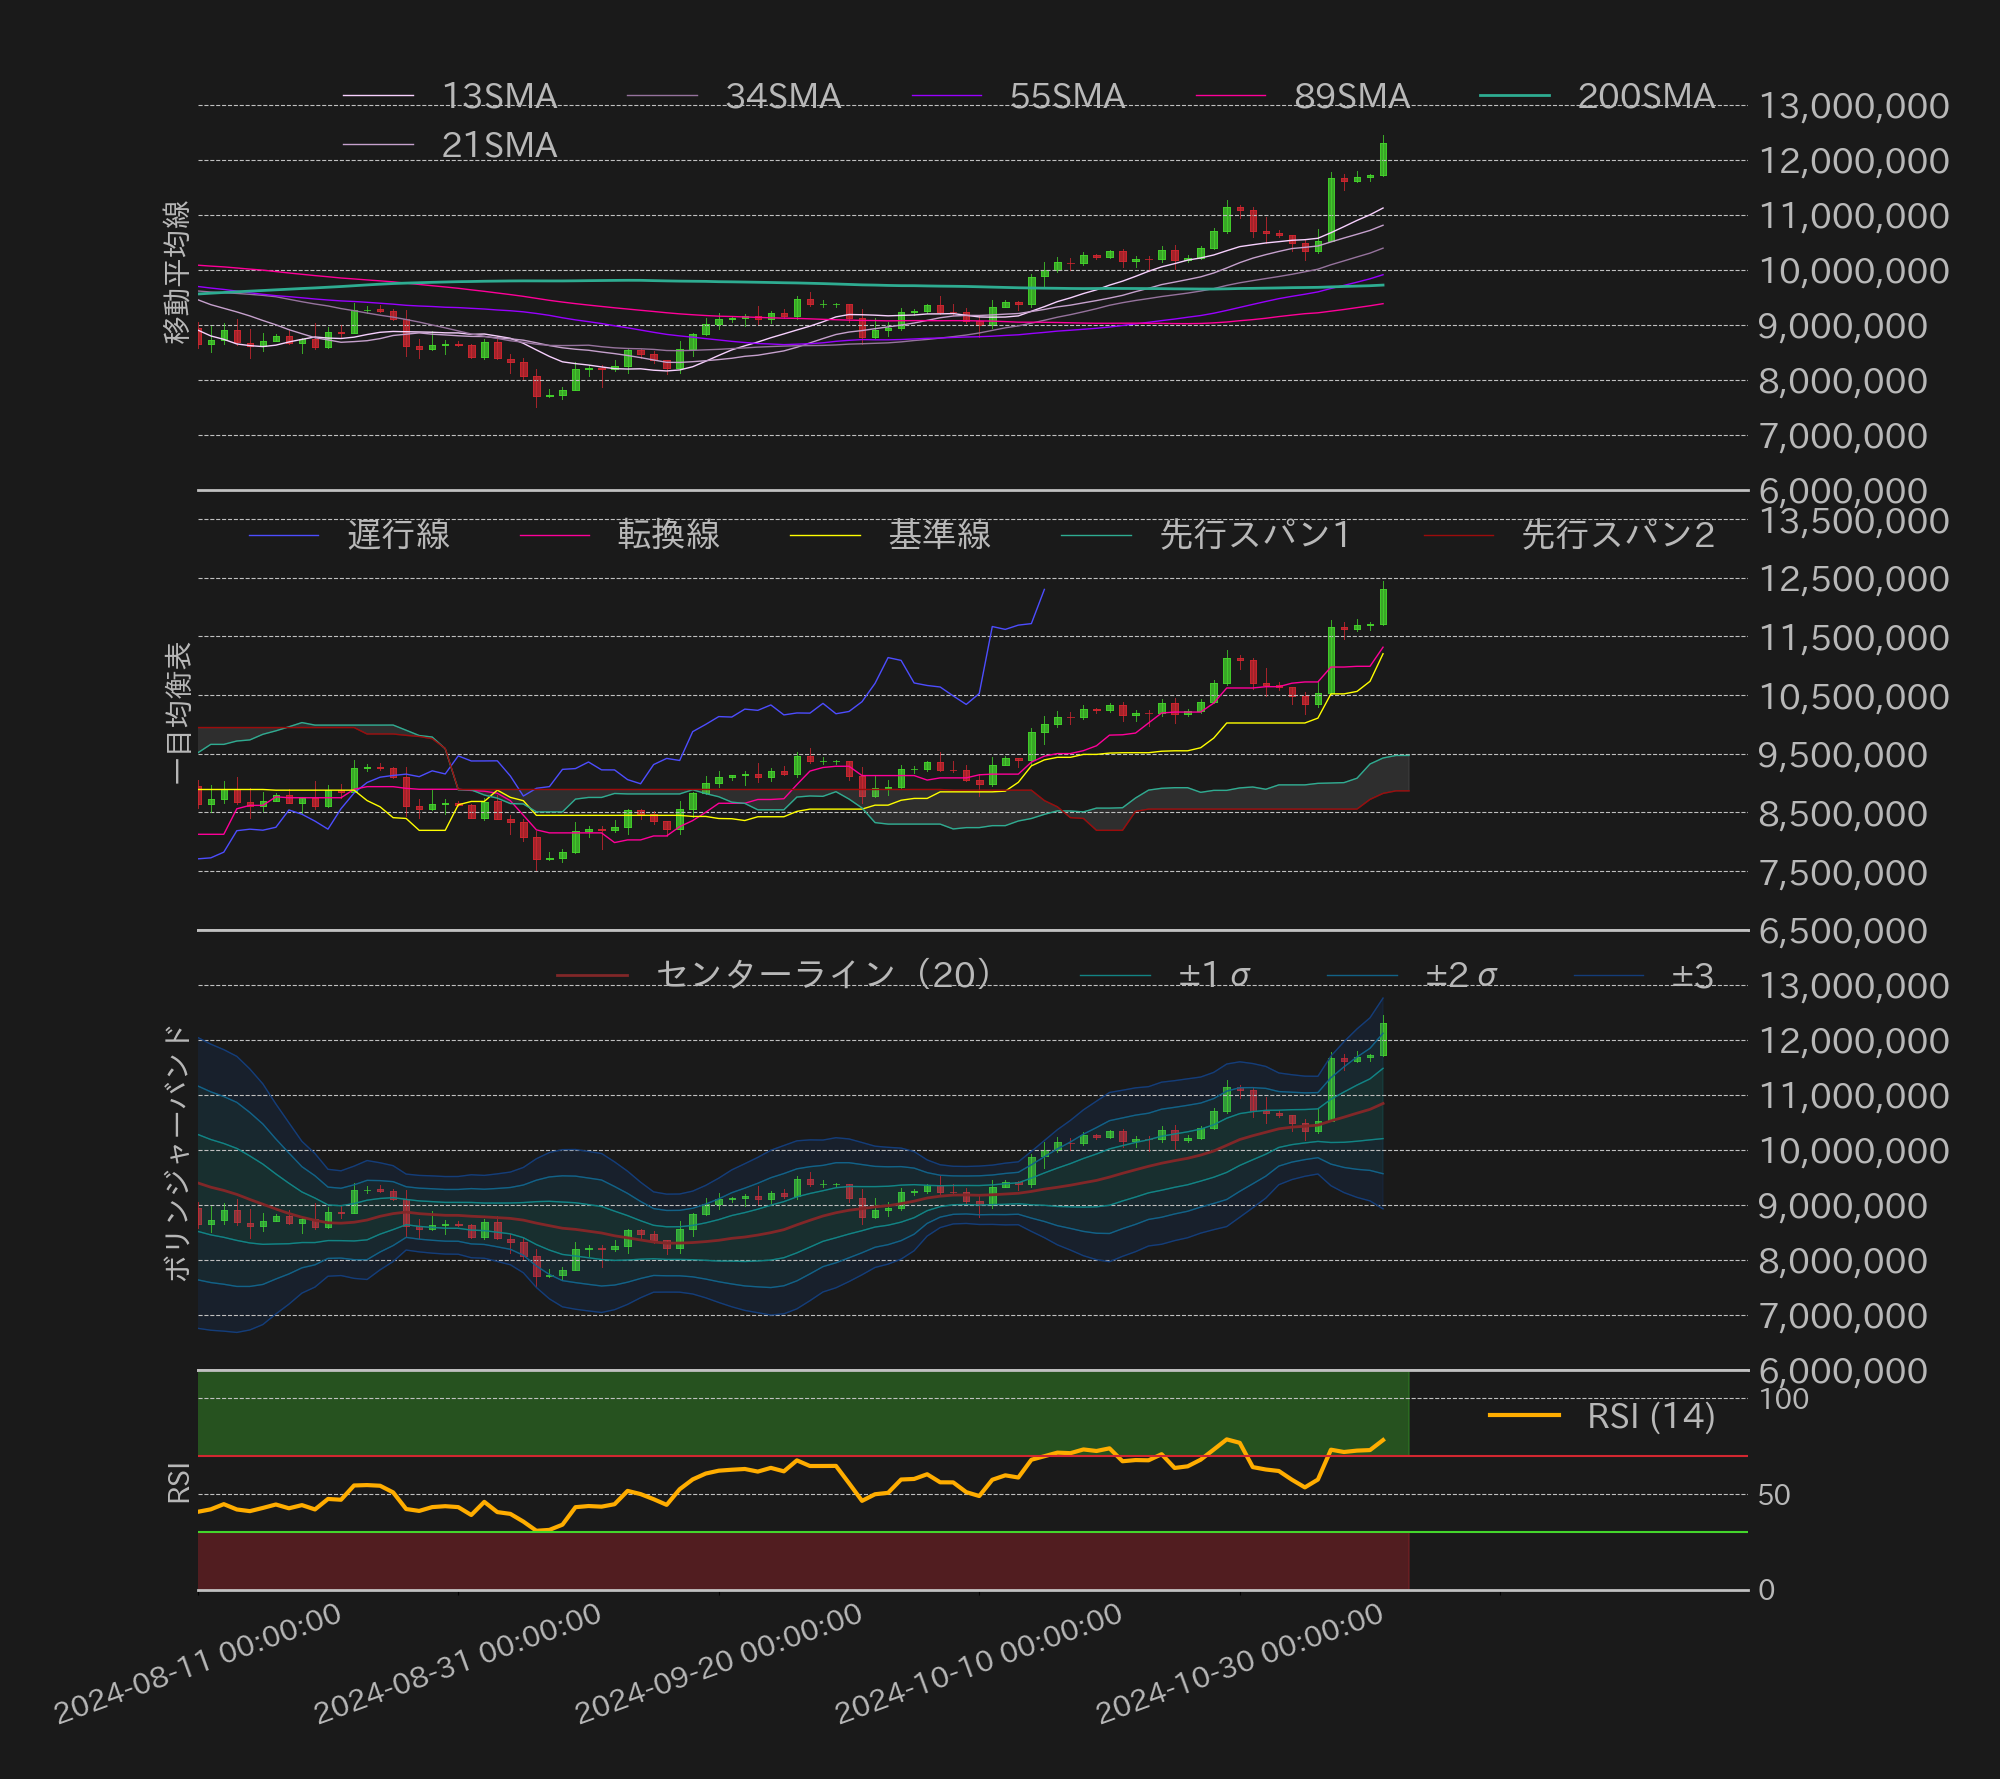The height and width of the screenshot is (1779, 2000).
Task: Toggle the 13SMA legend entry
Action: click(x=498, y=96)
